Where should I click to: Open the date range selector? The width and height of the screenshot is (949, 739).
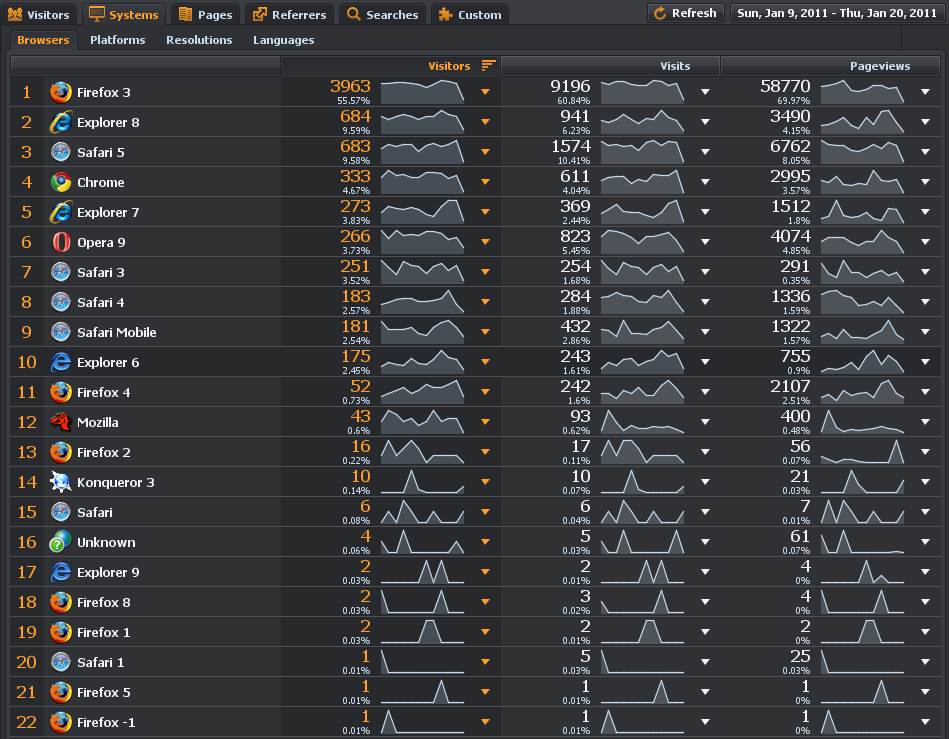[x=836, y=13]
